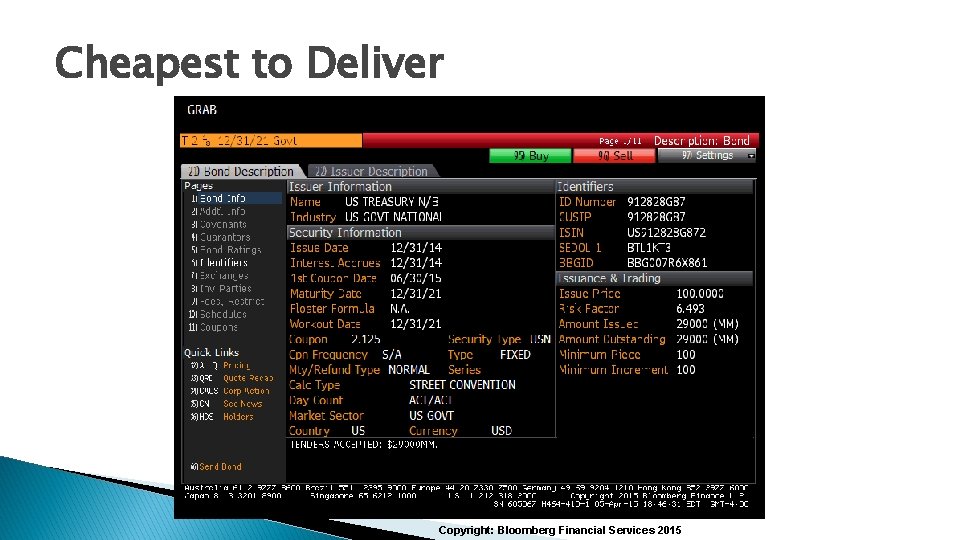Open the 97 Settings dropdown
960x540 pixels.
[x=707, y=156]
